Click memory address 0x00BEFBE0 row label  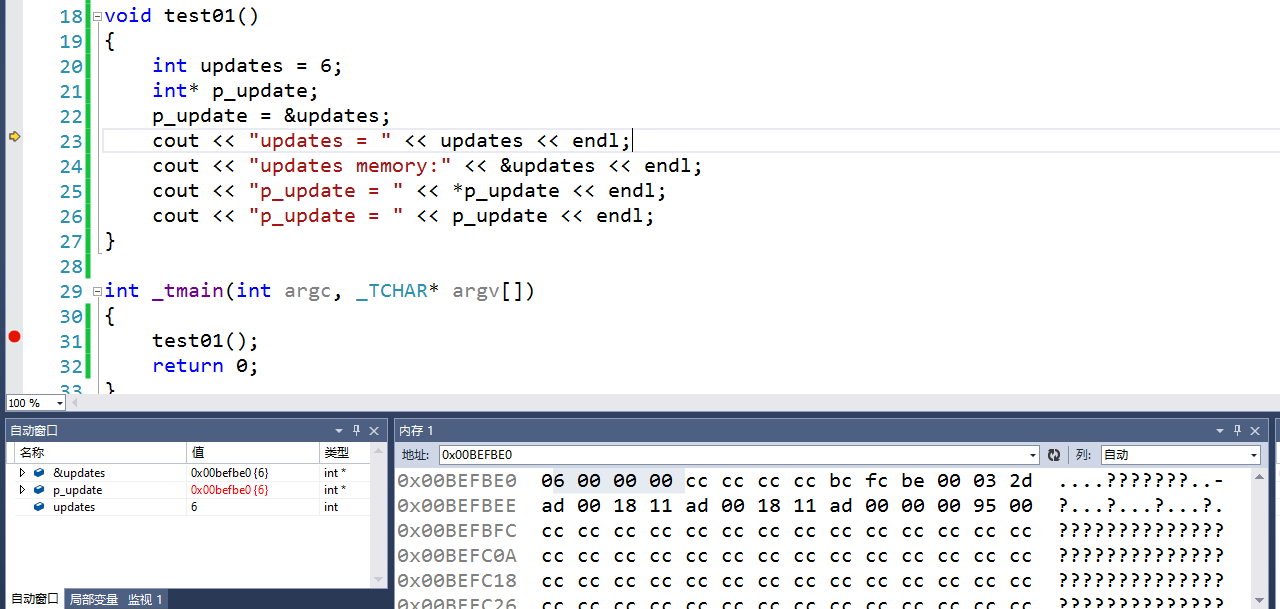(457, 481)
